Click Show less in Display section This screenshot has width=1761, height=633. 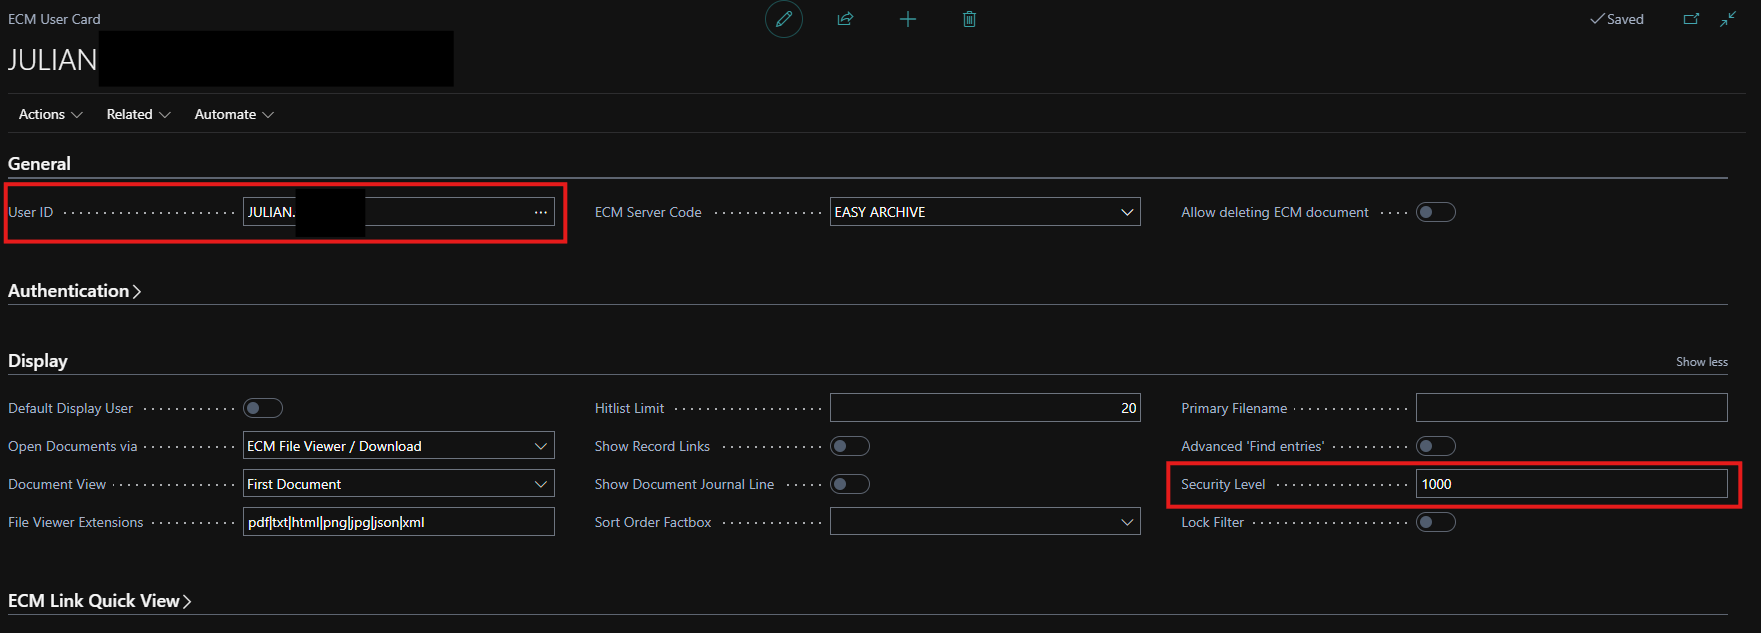[x=1701, y=362]
